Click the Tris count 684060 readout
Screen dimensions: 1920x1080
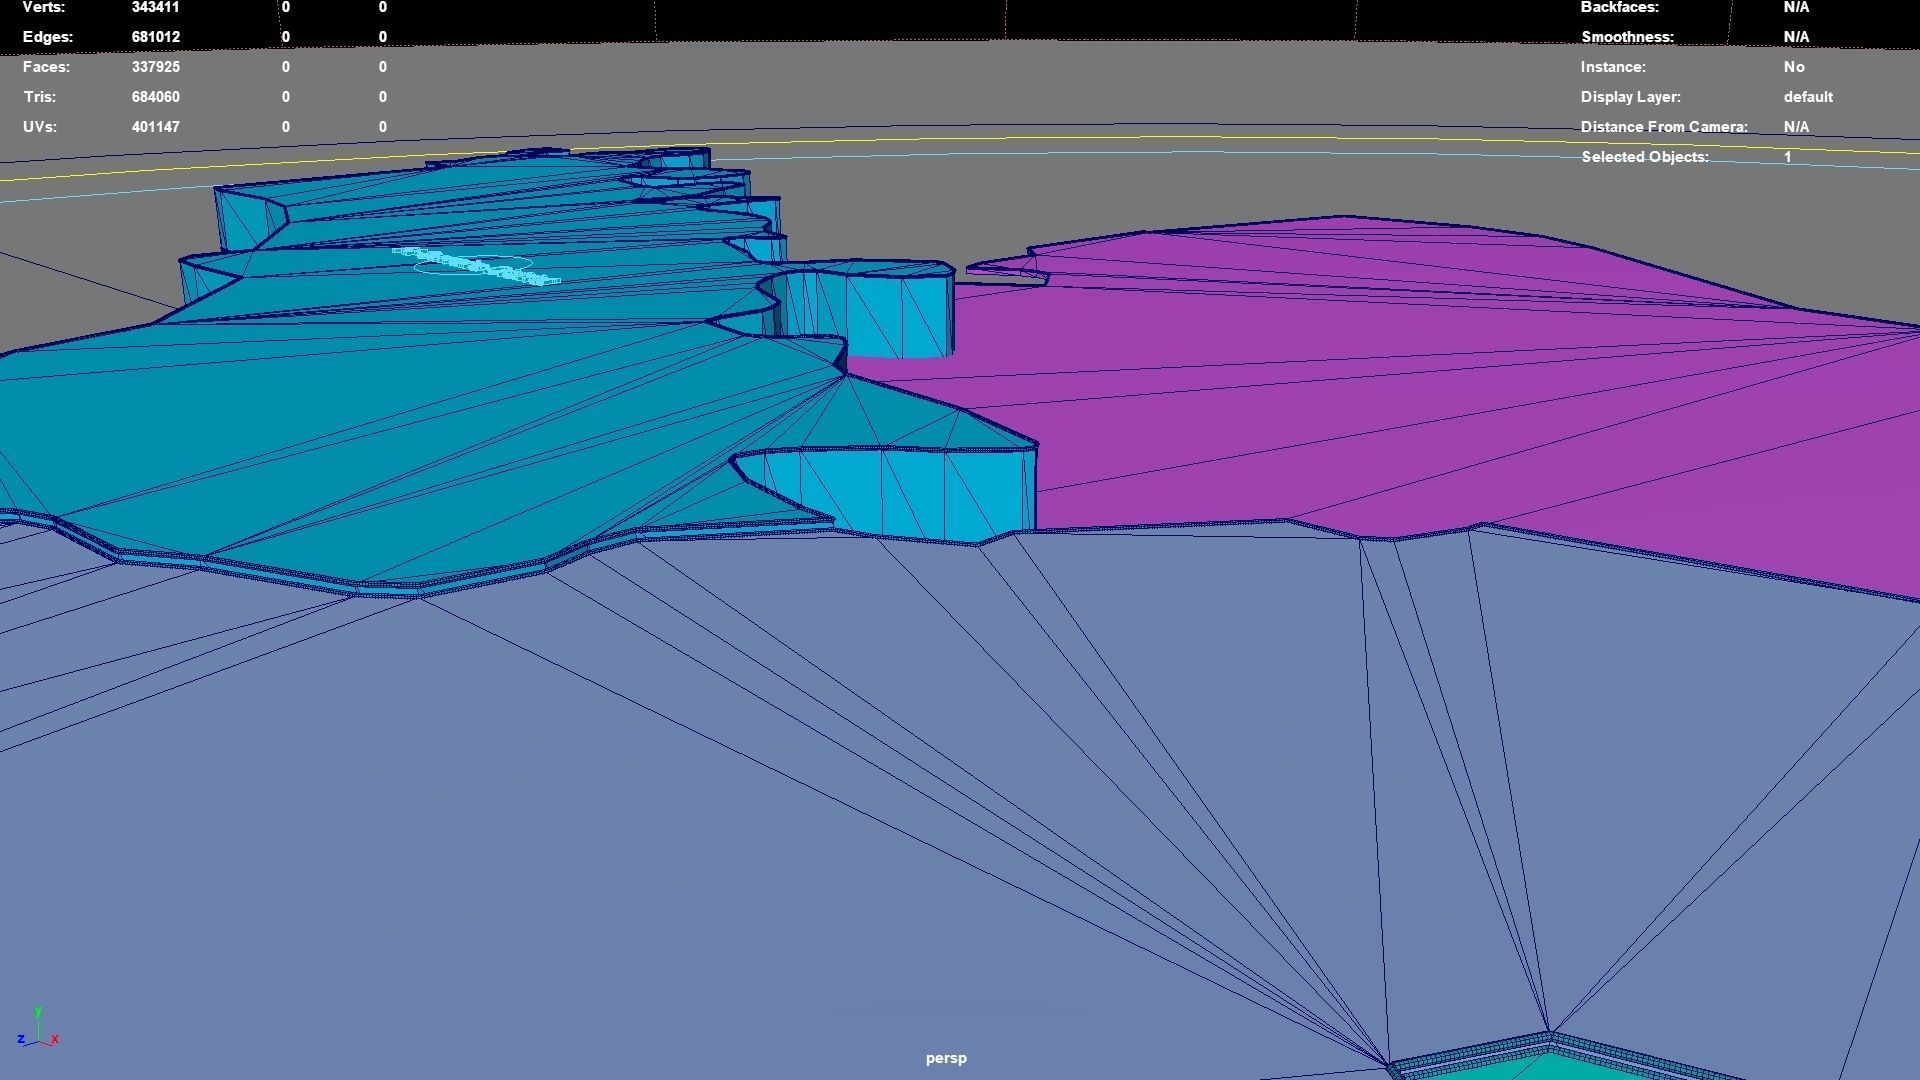(156, 97)
